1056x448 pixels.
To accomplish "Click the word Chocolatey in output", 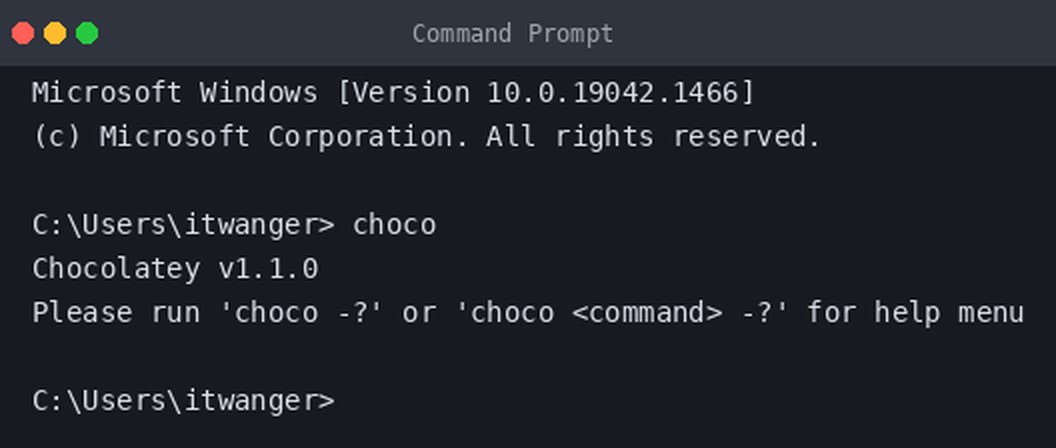I will (x=116, y=269).
